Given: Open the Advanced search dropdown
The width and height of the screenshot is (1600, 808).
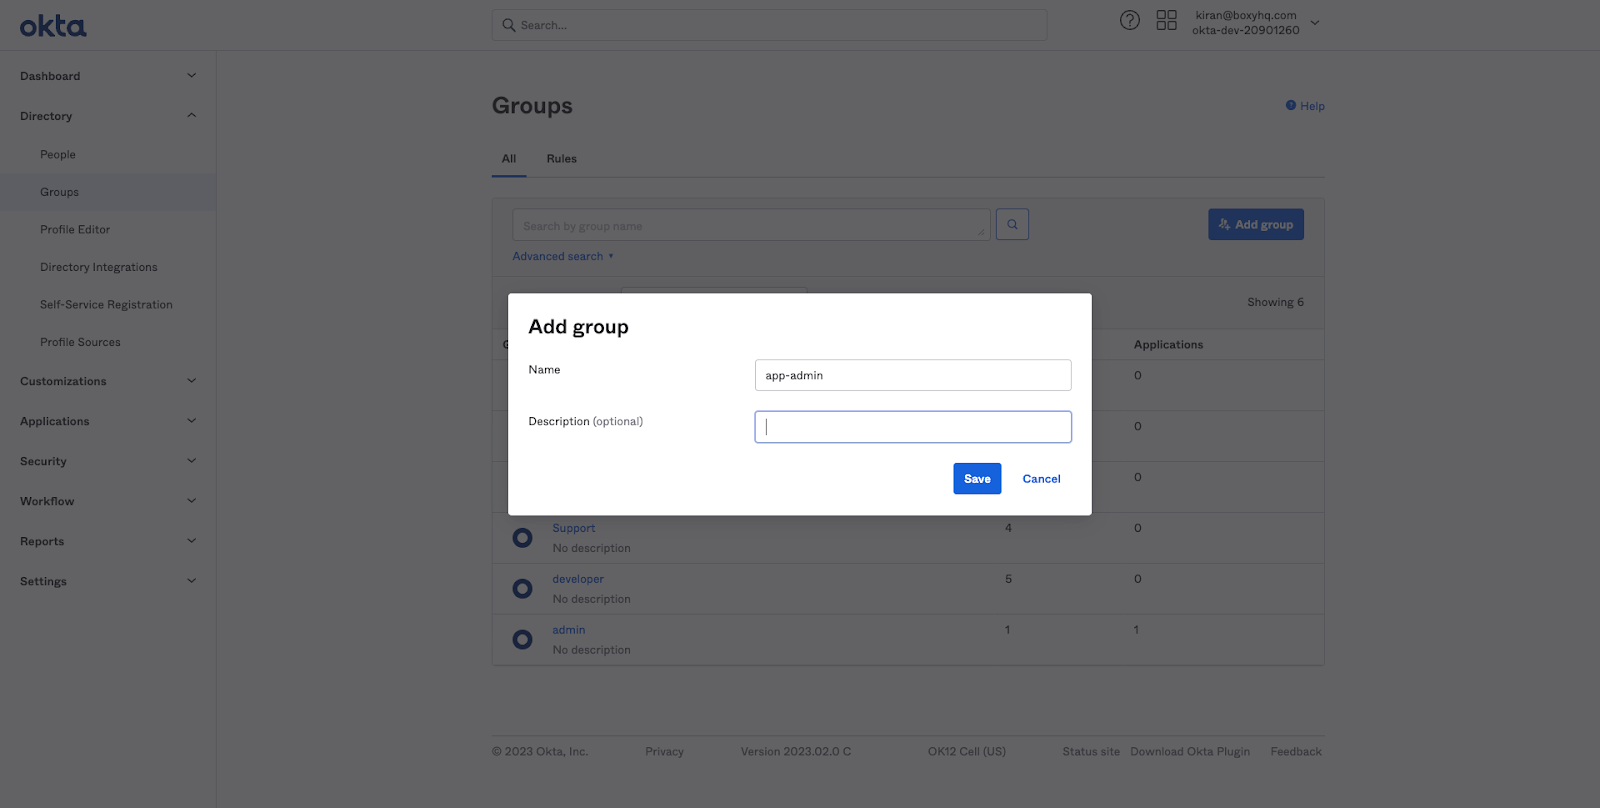Looking at the screenshot, I should click(563, 257).
